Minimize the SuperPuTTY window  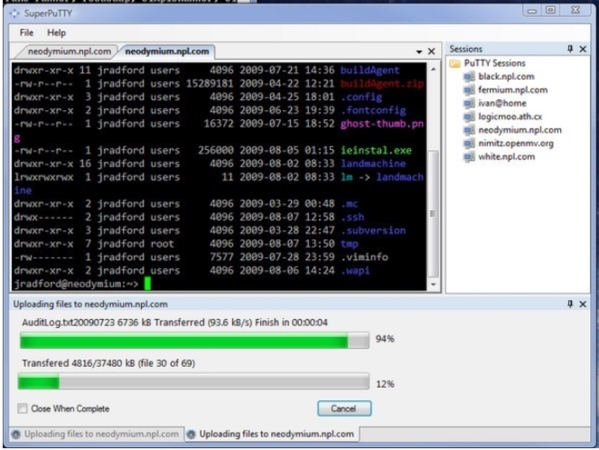532,11
